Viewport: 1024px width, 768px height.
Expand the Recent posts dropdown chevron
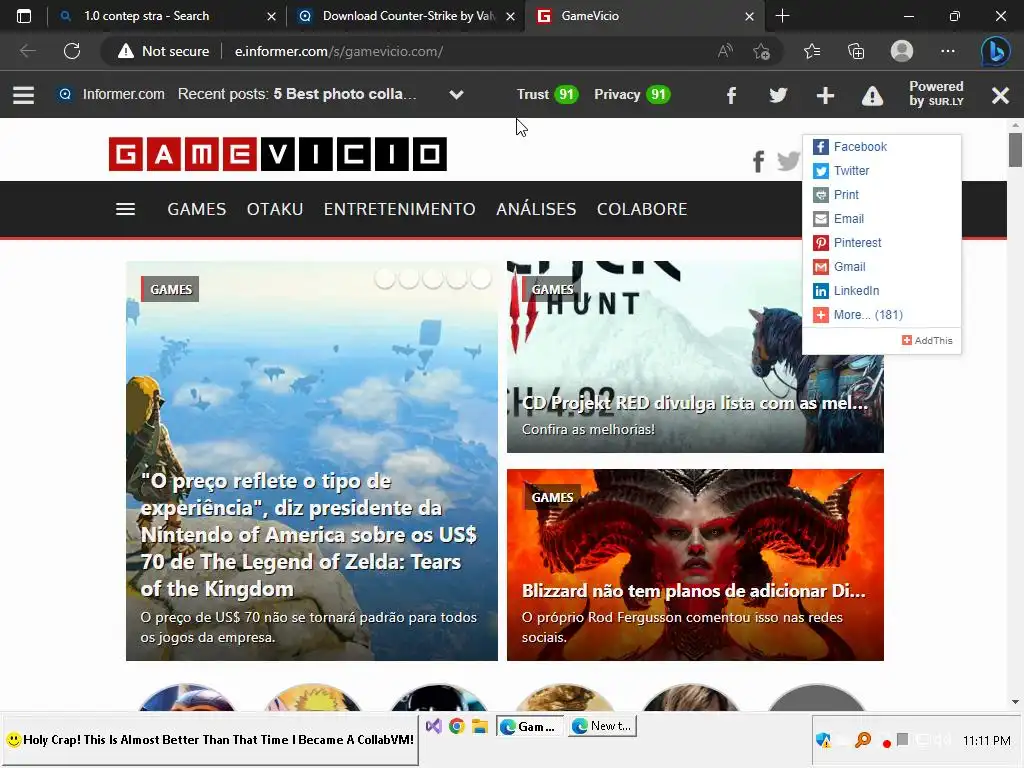pyautogui.click(x=456, y=95)
